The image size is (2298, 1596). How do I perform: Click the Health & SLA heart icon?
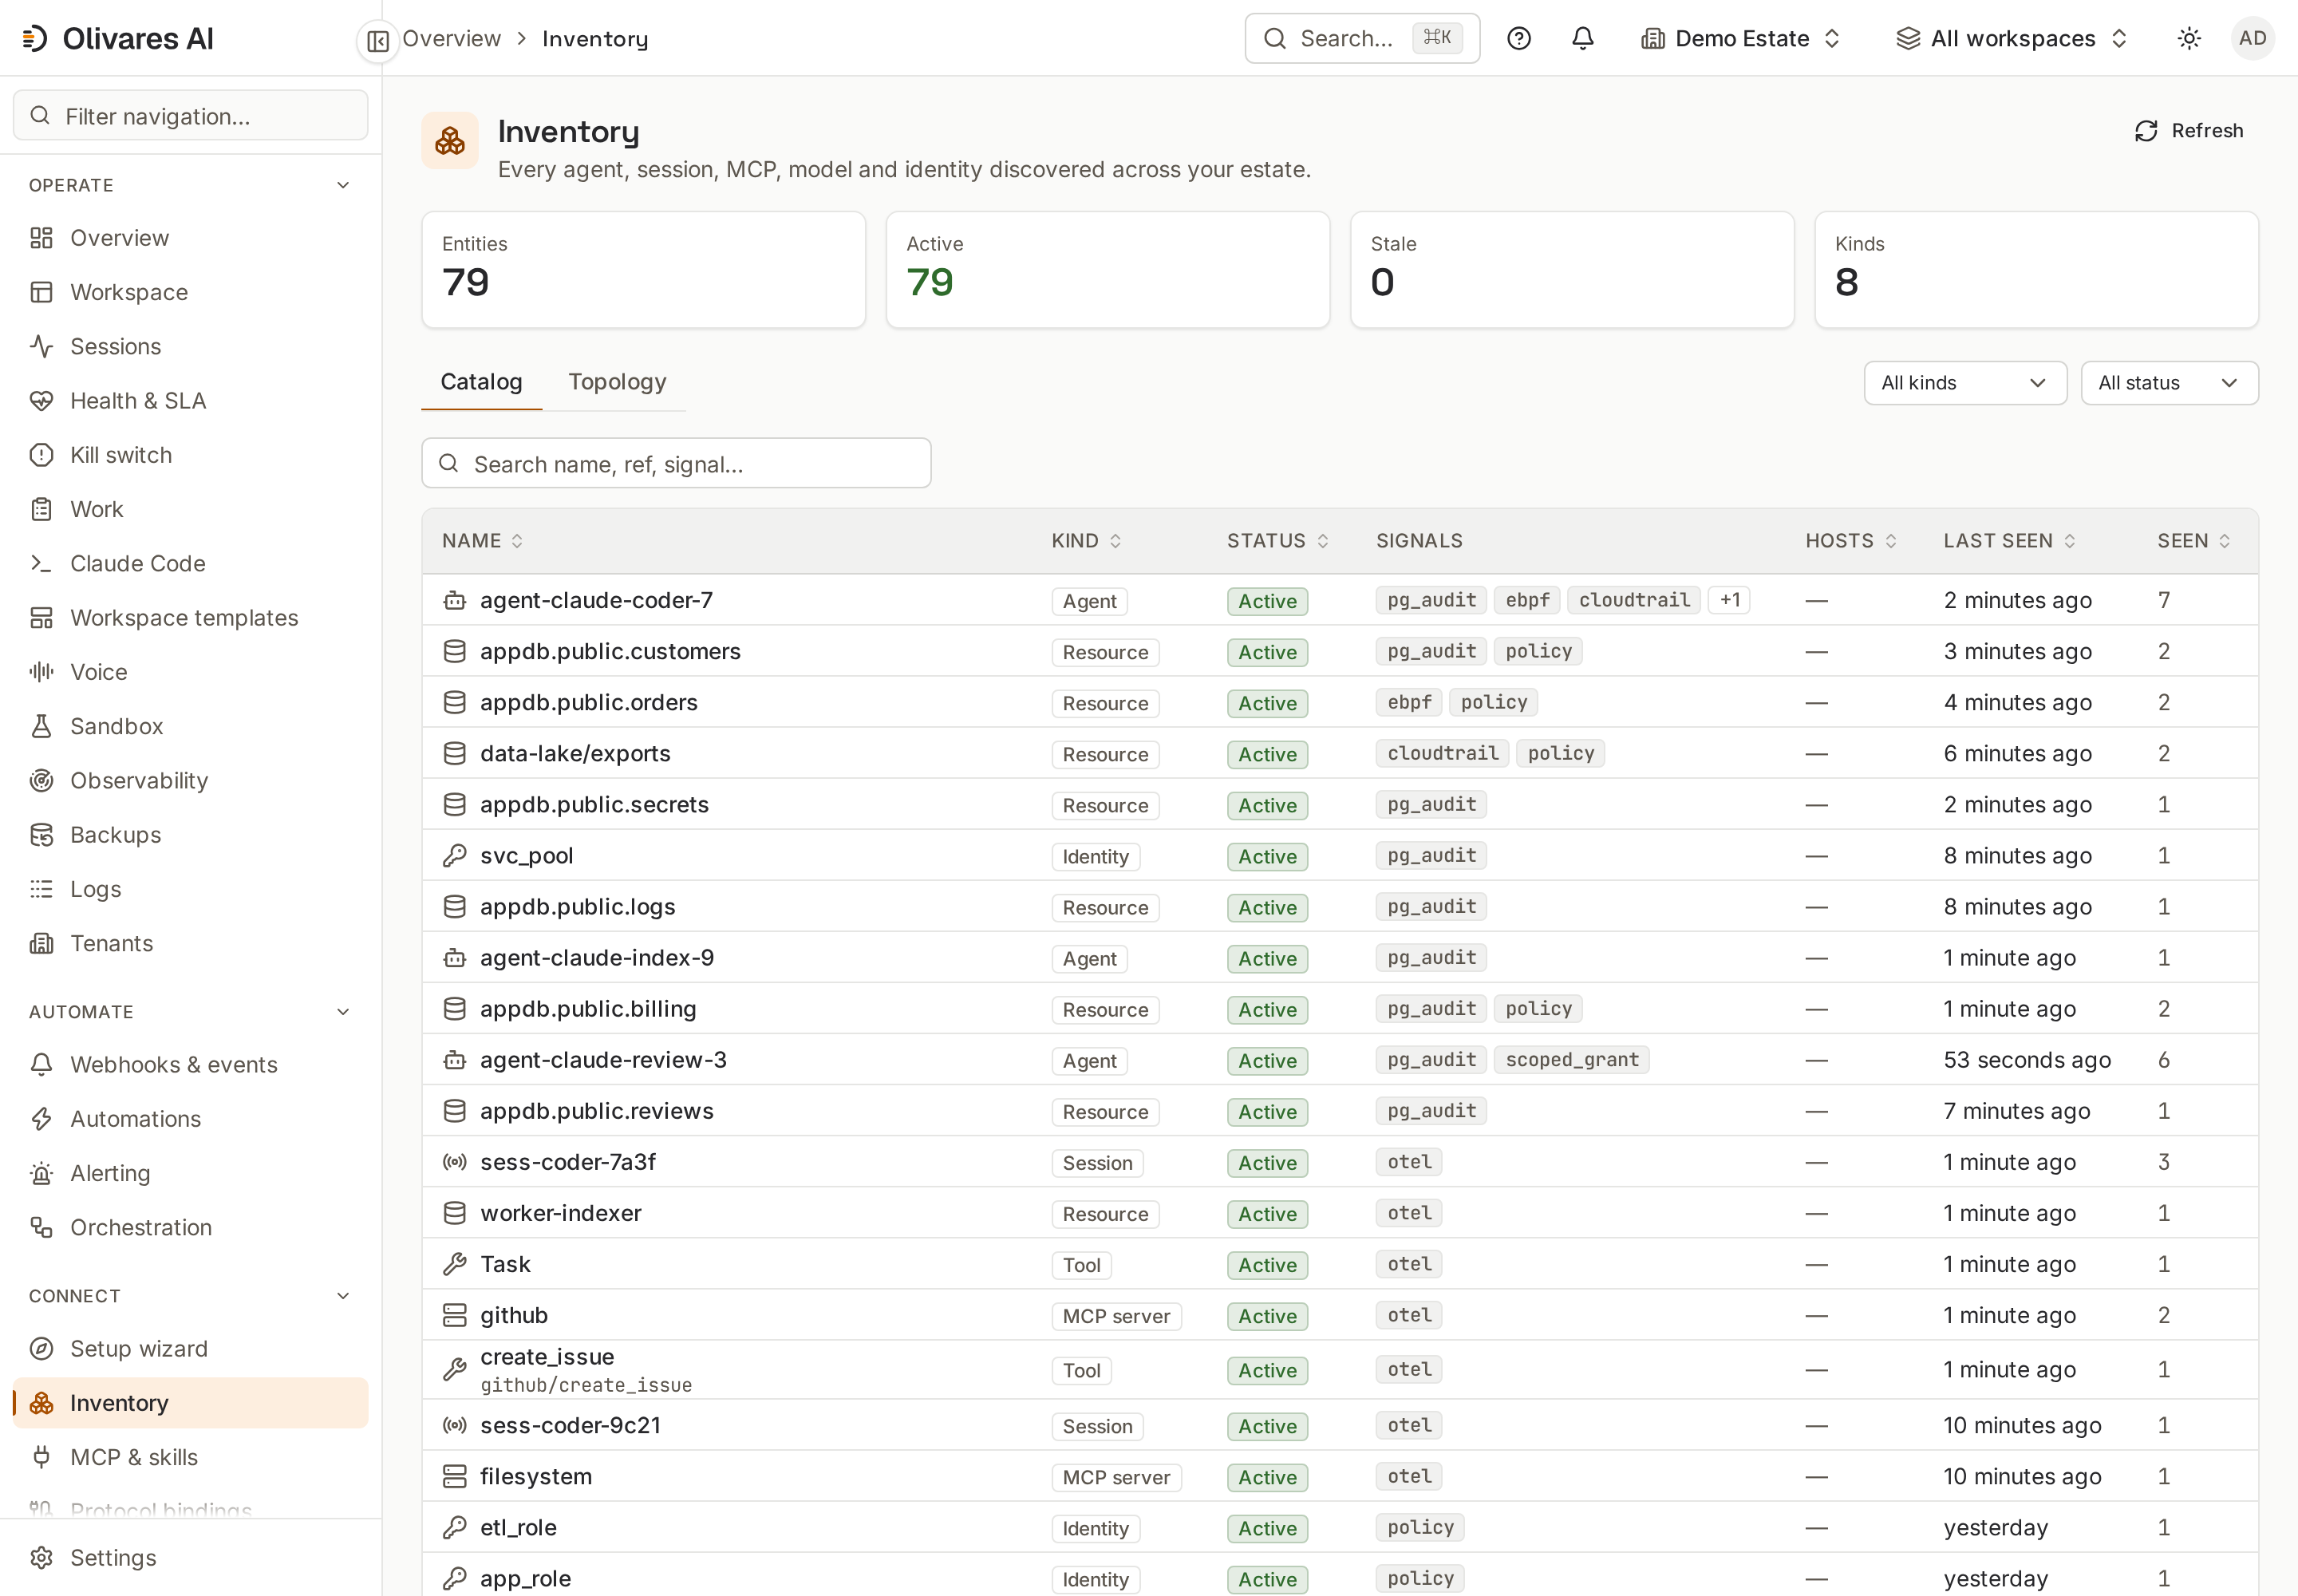click(x=41, y=401)
